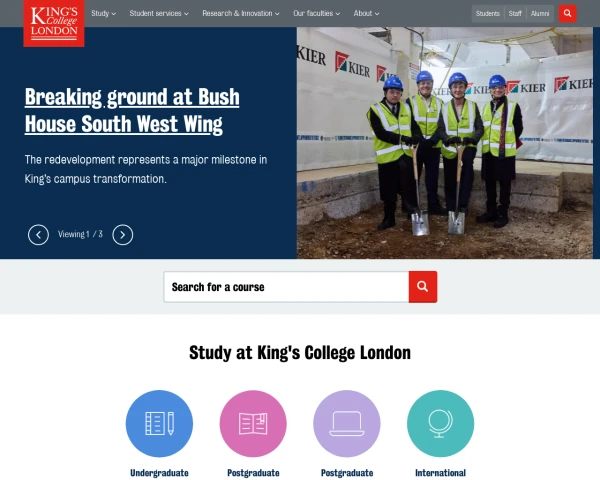The image size is (600, 480).
Task: Submit the course search with the red button
Action: click(x=423, y=287)
